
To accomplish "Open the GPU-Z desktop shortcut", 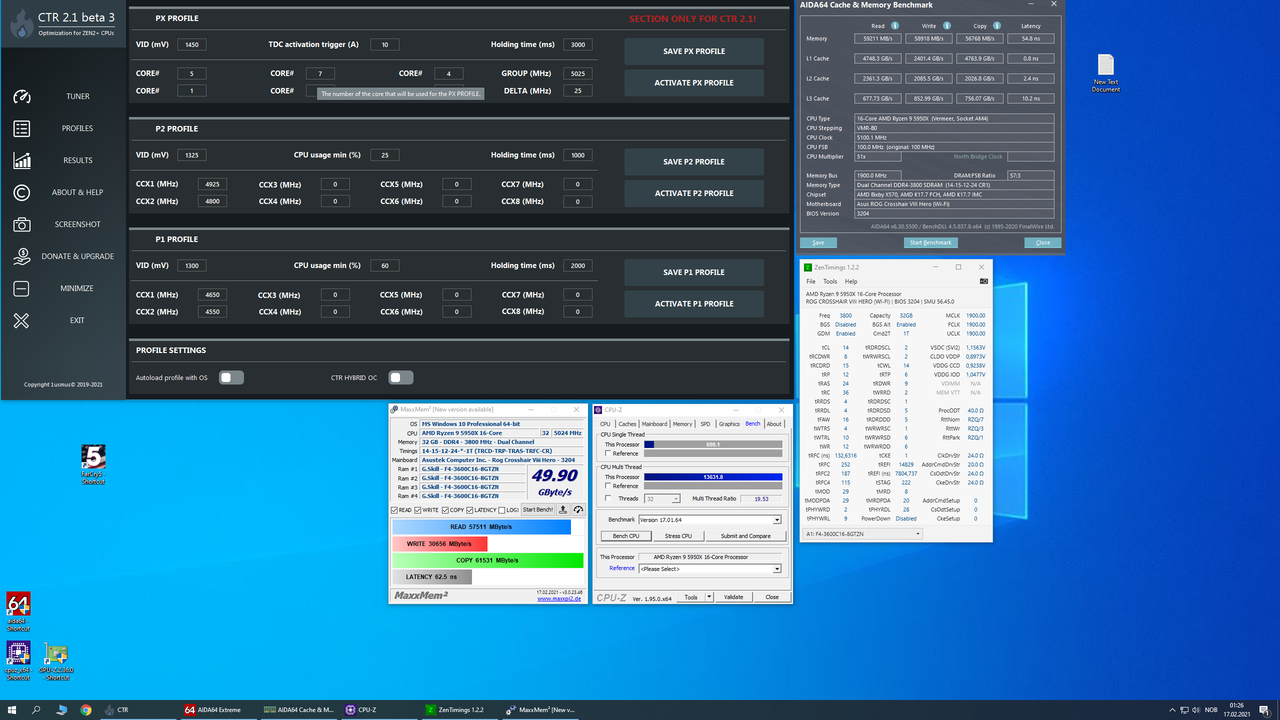I will [x=56, y=662].
